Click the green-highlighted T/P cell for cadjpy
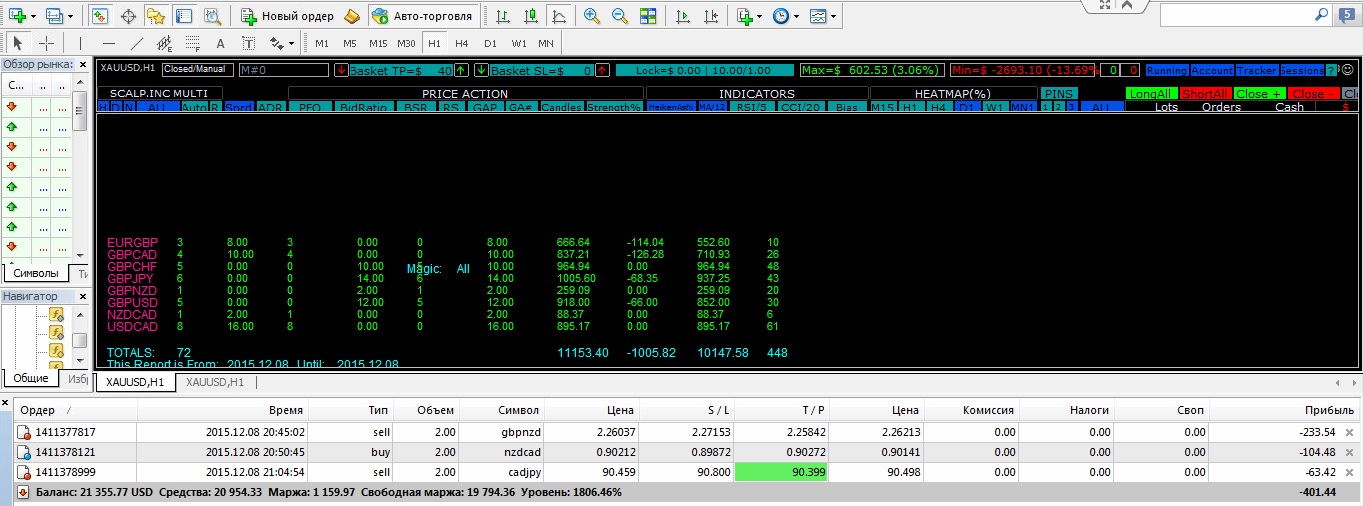 [781, 472]
